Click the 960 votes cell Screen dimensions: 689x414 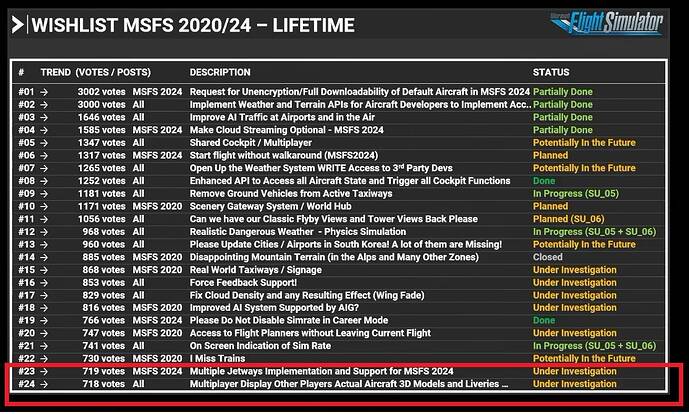click(104, 245)
